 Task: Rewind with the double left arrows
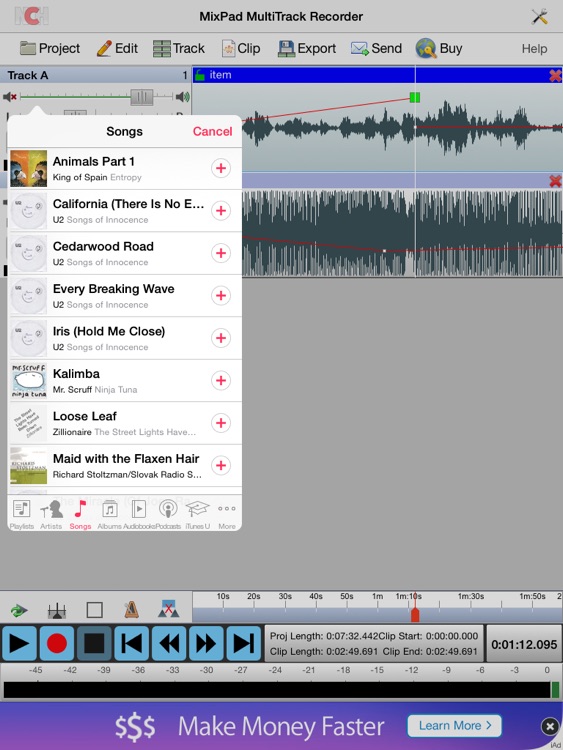[169, 643]
